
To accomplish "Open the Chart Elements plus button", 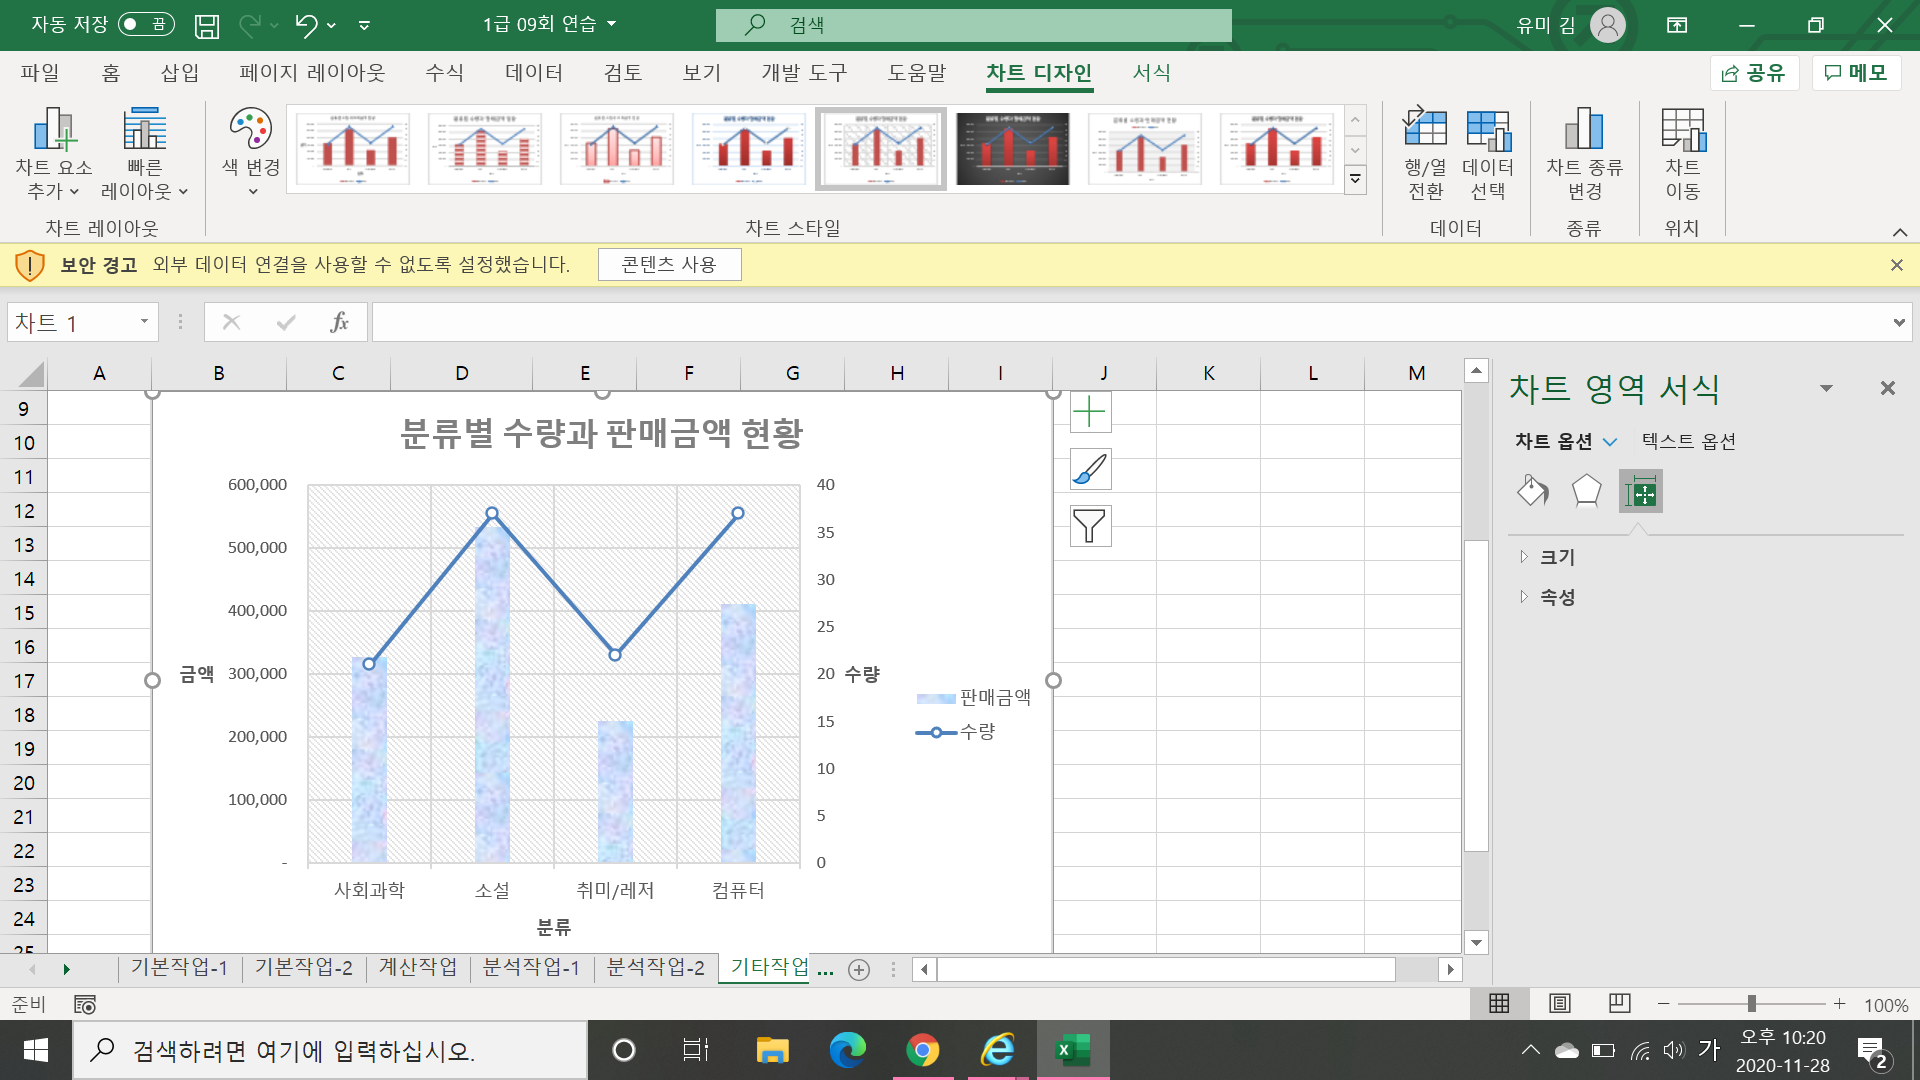I will coord(1090,412).
